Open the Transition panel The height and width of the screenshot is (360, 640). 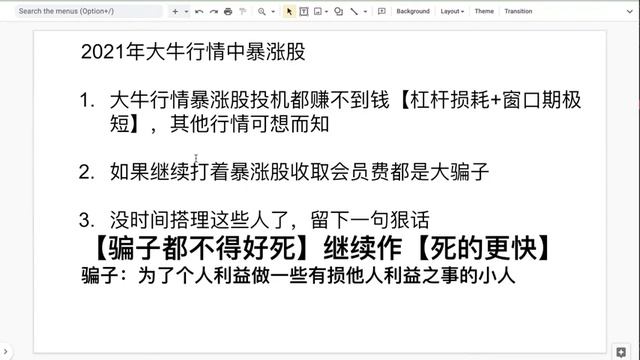518,11
